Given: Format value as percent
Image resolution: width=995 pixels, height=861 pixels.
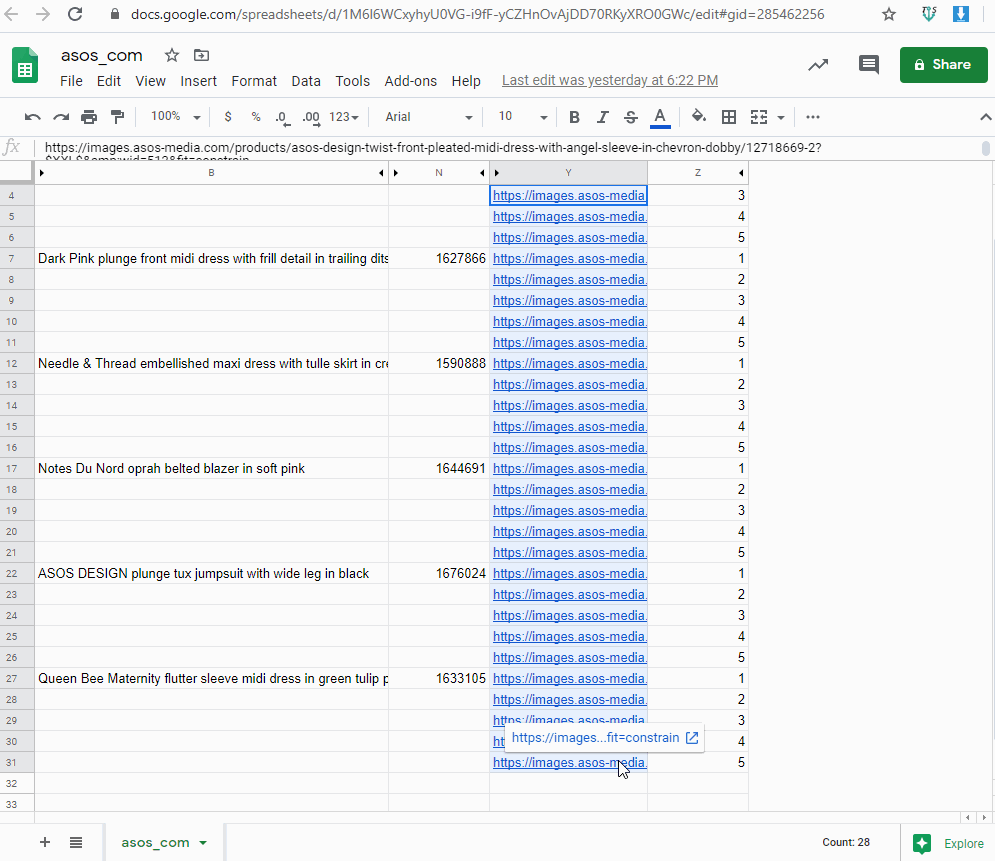Looking at the screenshot, I should [256, 117].
